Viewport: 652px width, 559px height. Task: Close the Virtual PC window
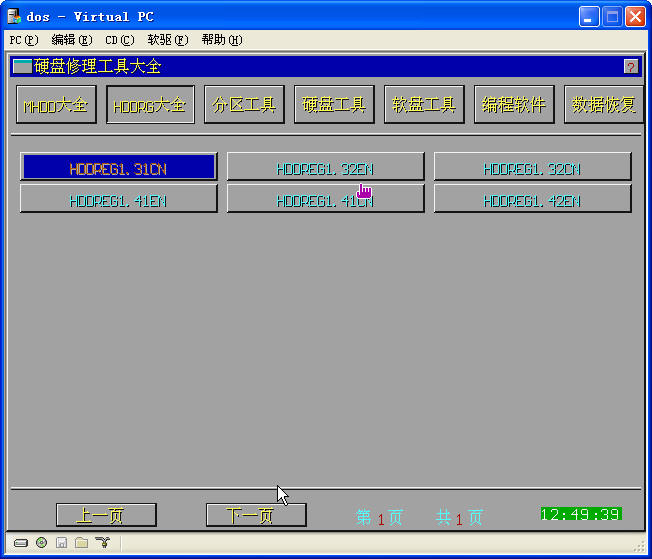pyautogui.click(x=635, y=17)
